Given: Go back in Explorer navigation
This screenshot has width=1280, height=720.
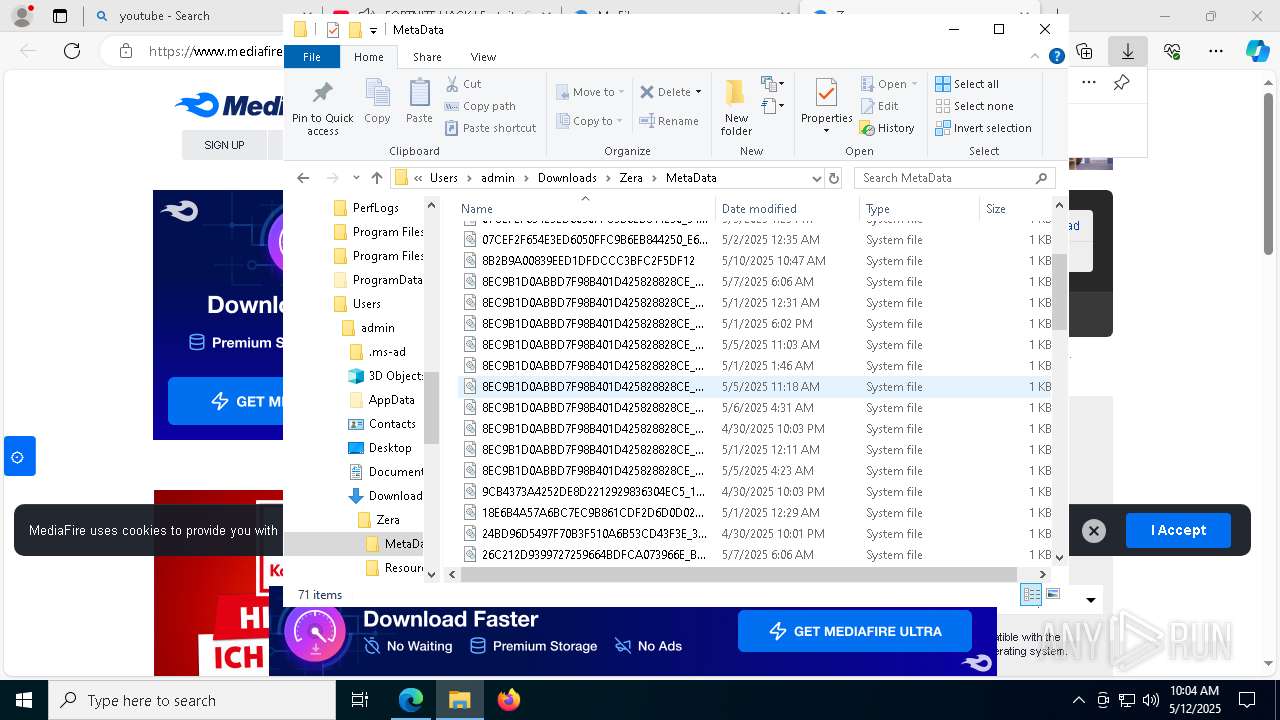Looking at the screenshot, I should point(303,178).
